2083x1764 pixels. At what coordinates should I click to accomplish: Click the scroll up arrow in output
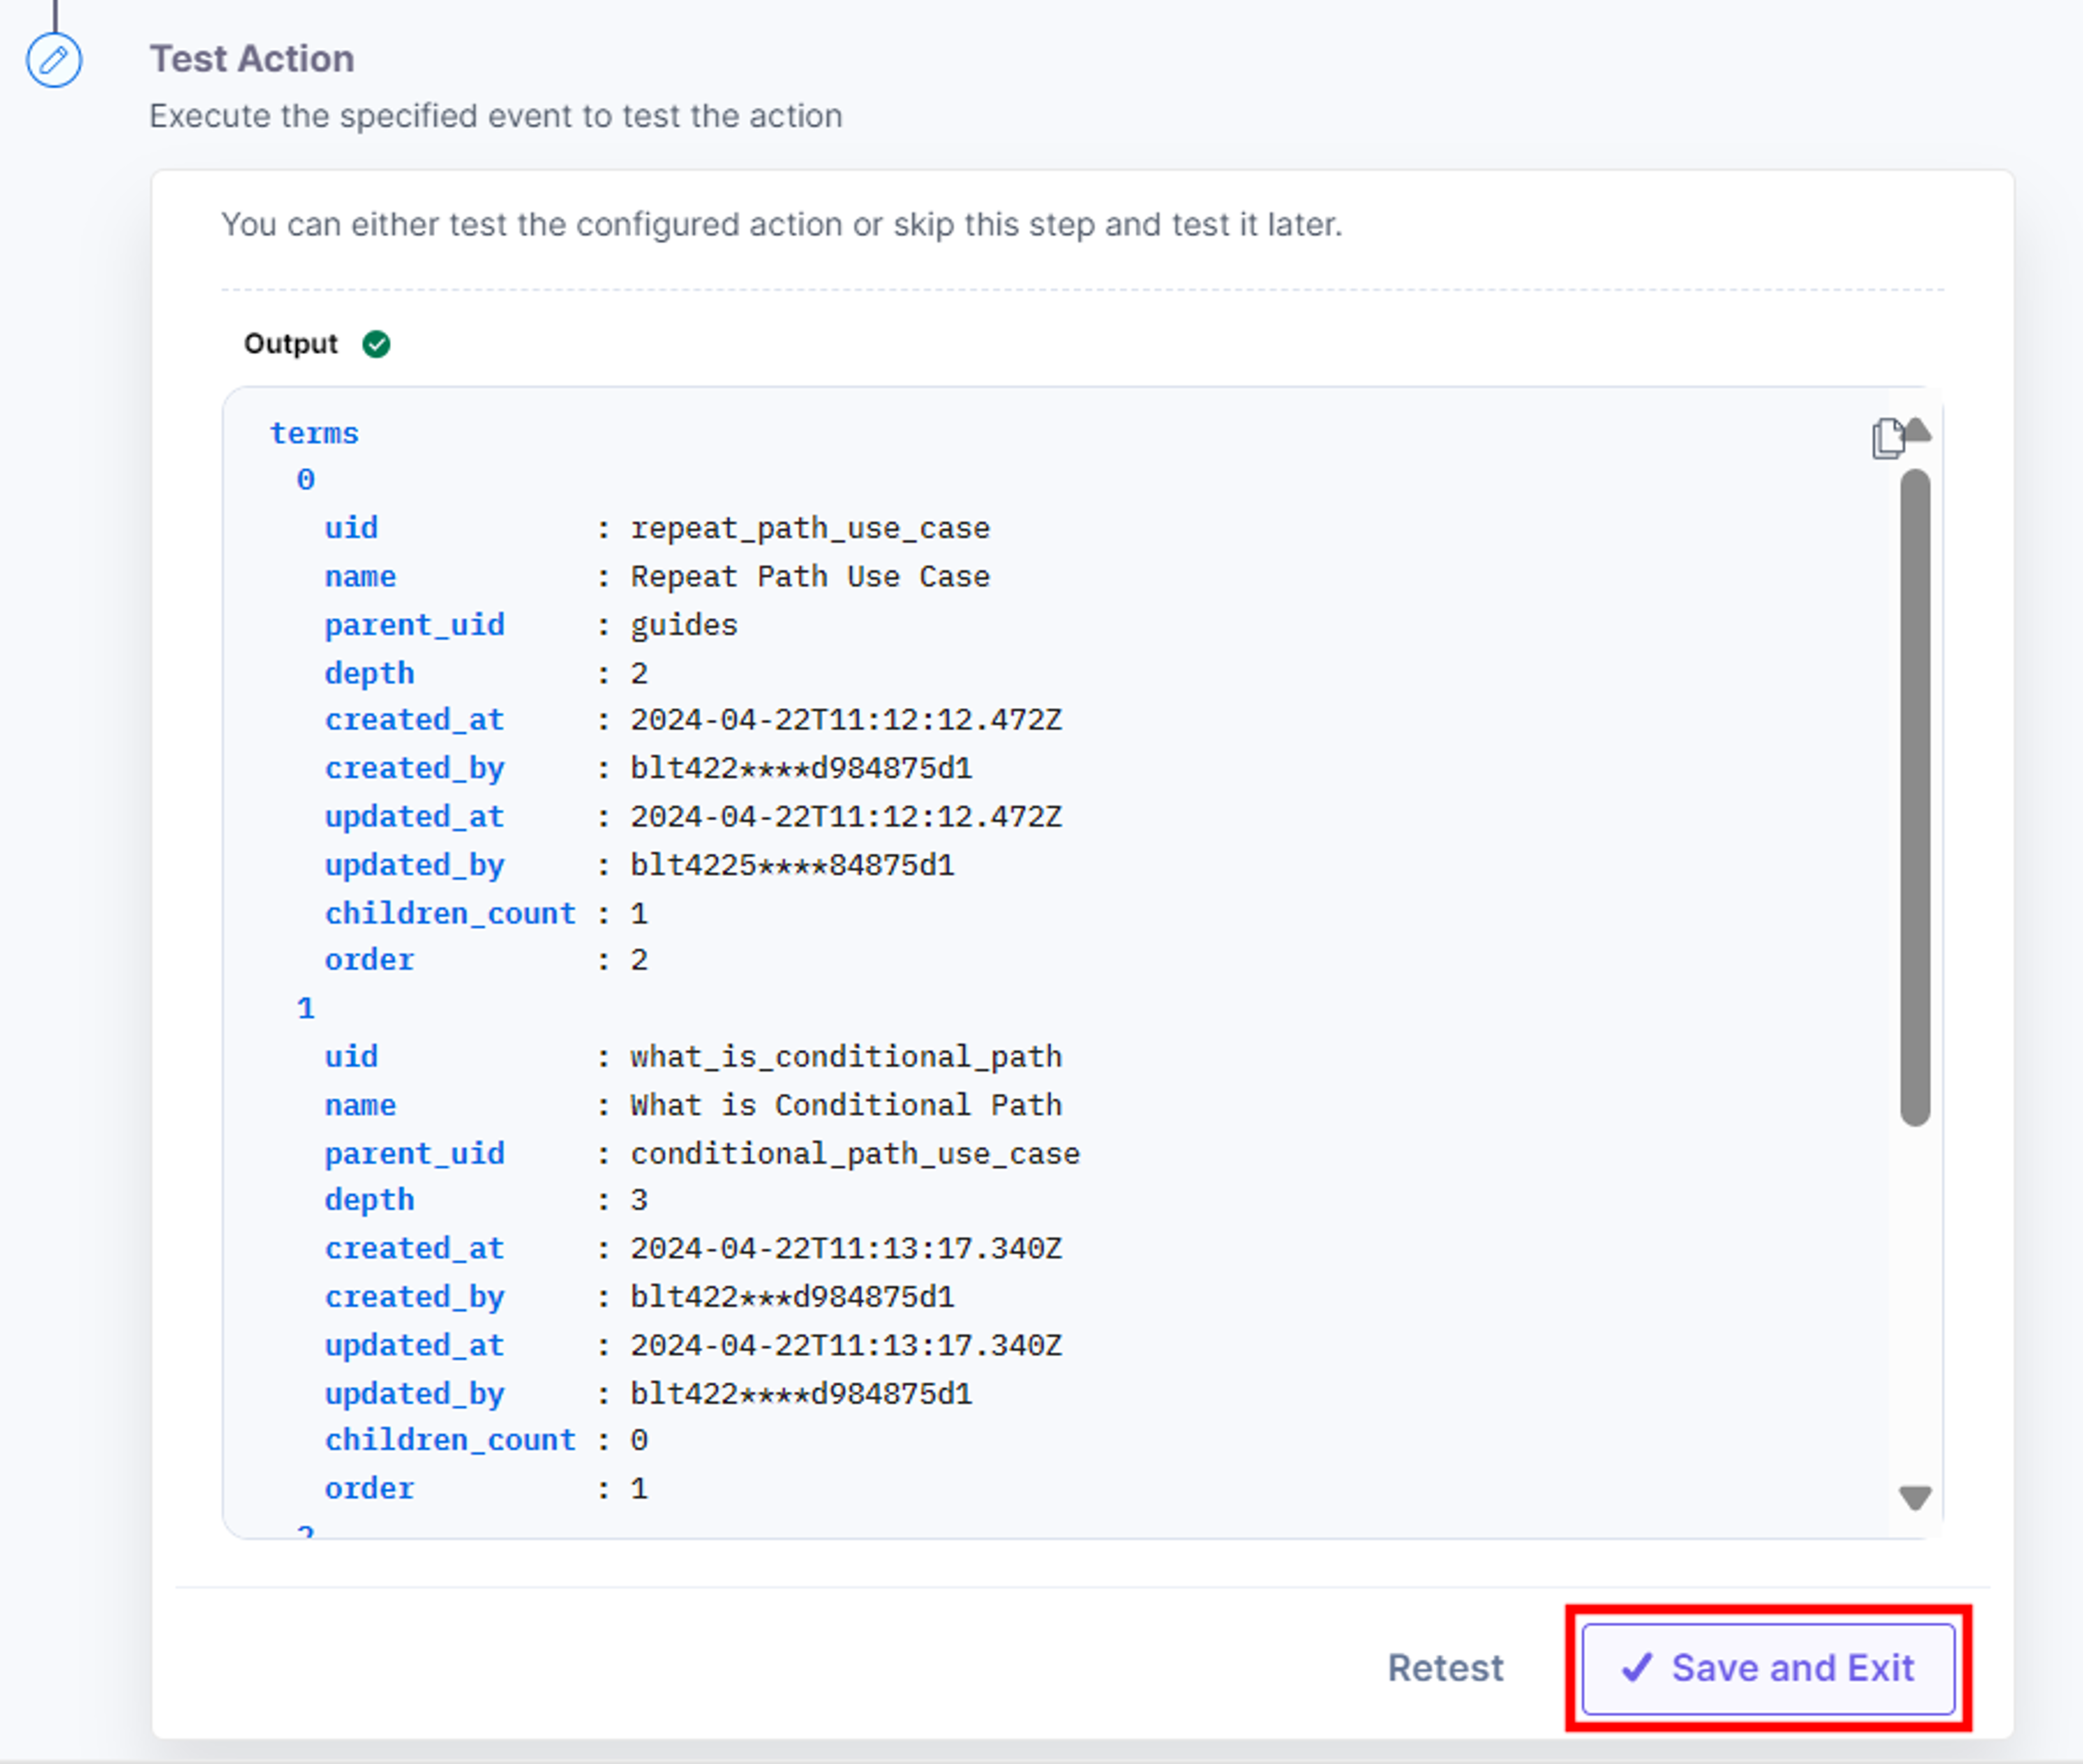pyautogui.click(x=1918, y=430)
